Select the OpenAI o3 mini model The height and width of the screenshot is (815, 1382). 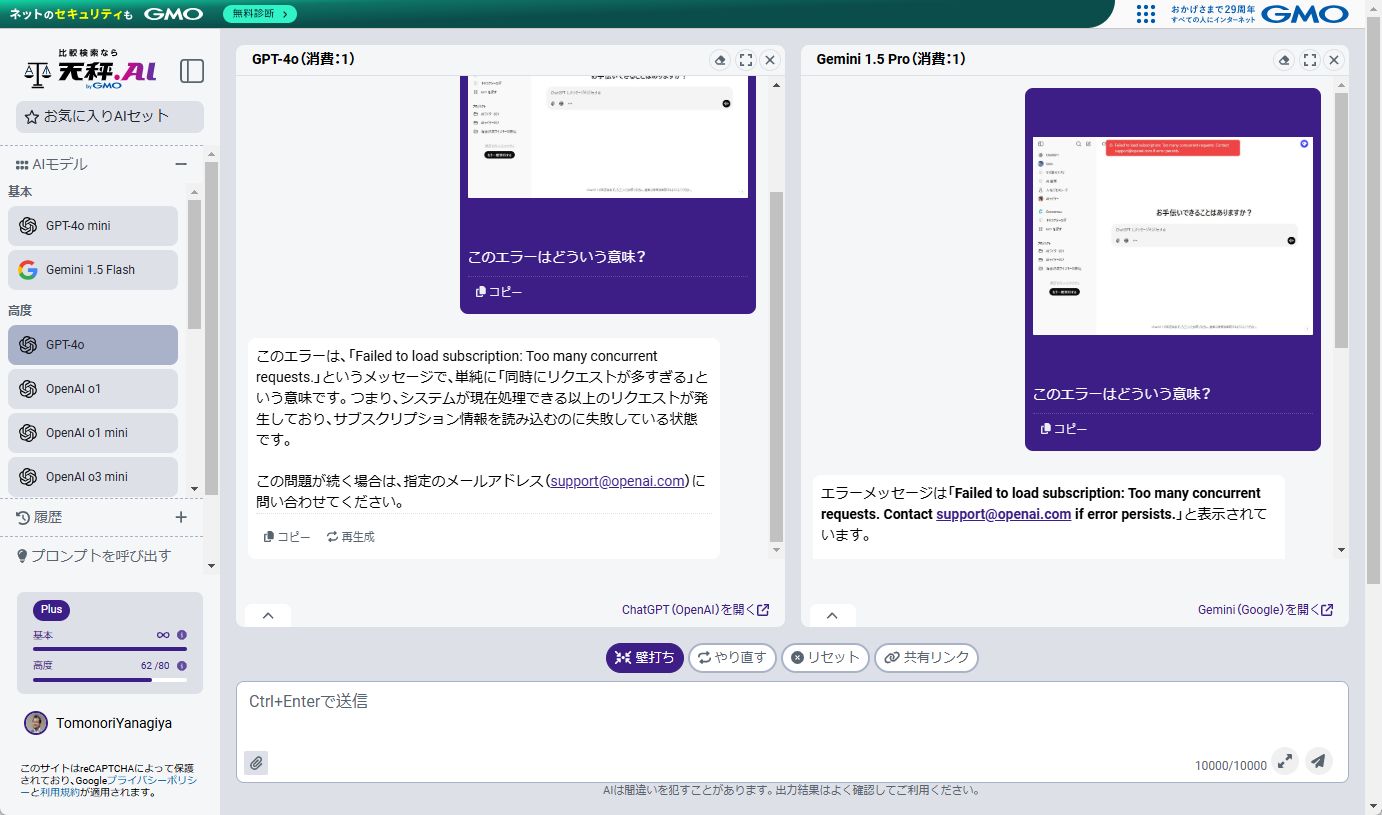(x=92, y=476)
